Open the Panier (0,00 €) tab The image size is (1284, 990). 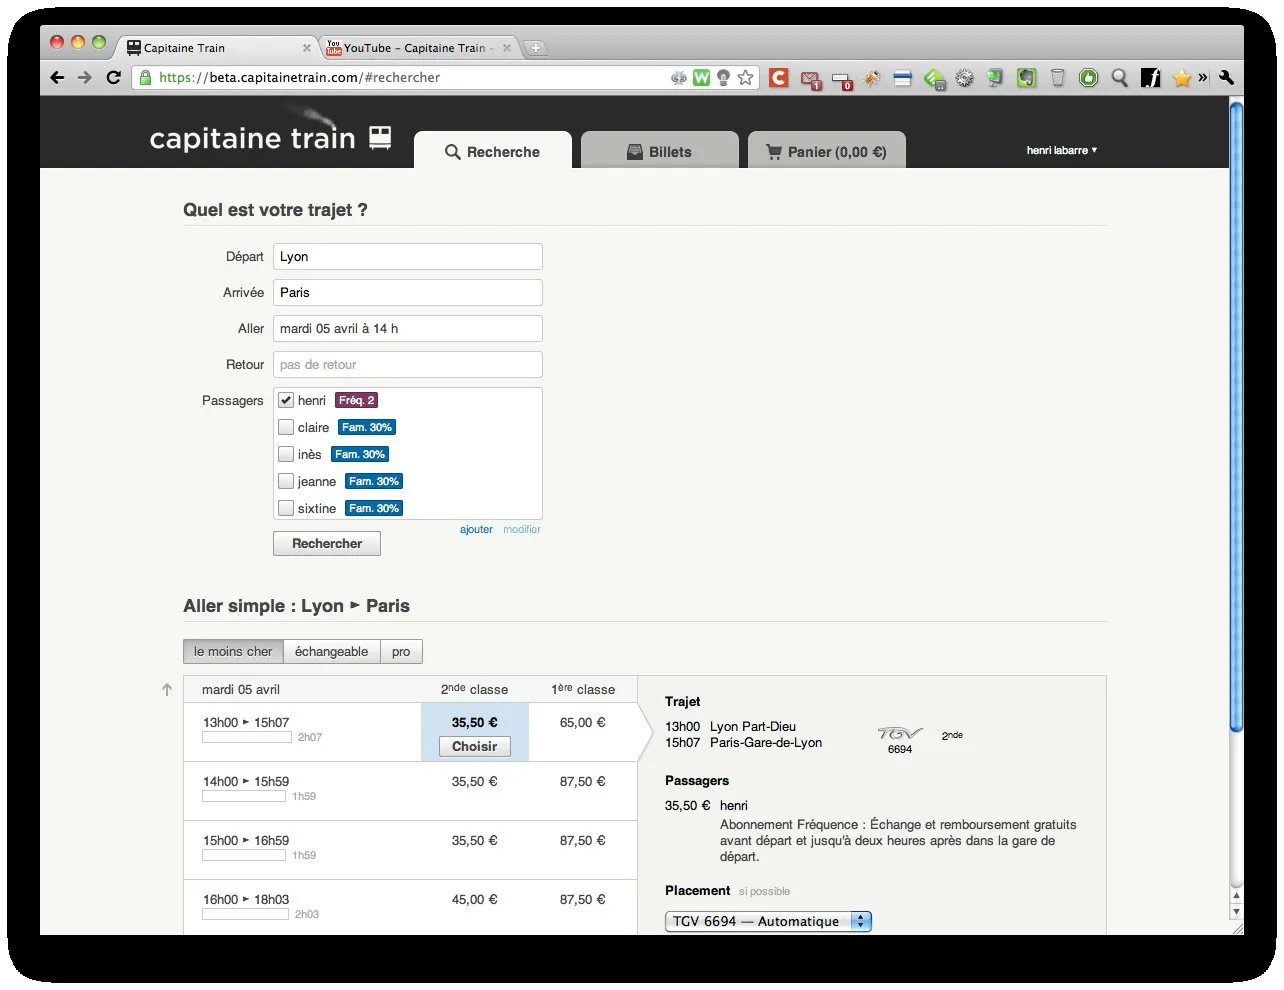tap(827, 150)
